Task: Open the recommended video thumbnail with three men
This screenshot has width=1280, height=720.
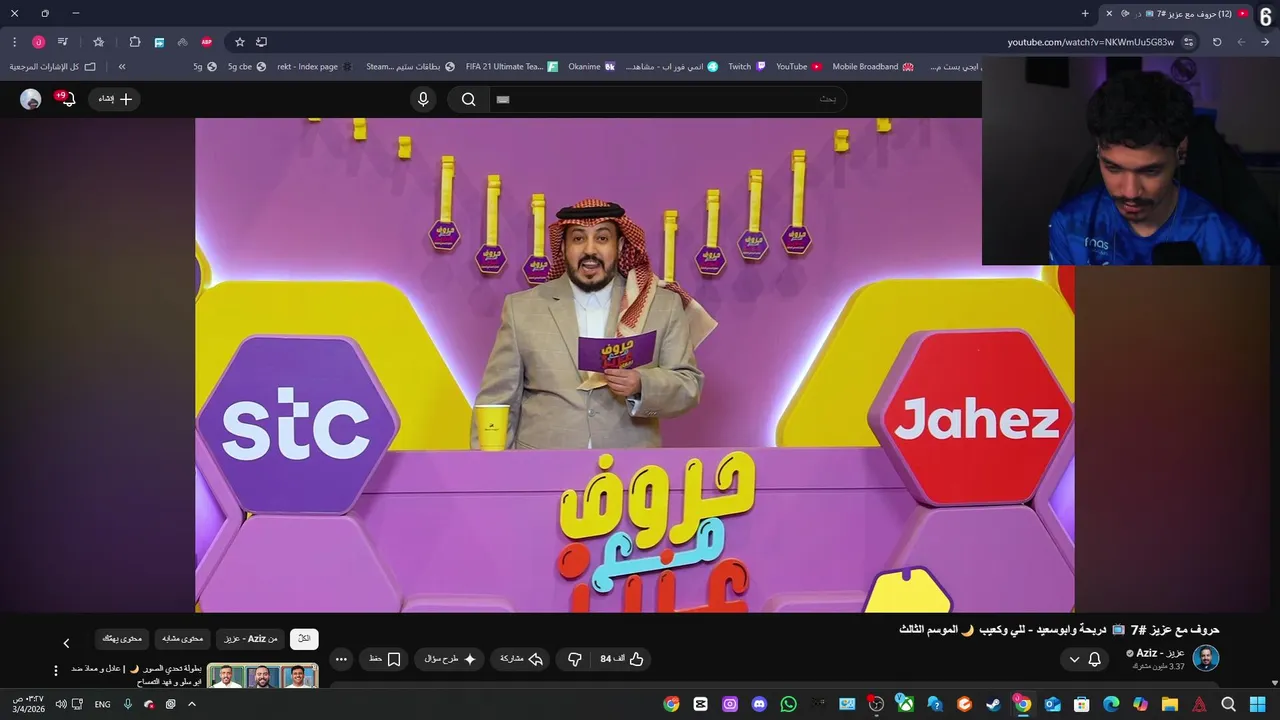Action: [262, 675]
